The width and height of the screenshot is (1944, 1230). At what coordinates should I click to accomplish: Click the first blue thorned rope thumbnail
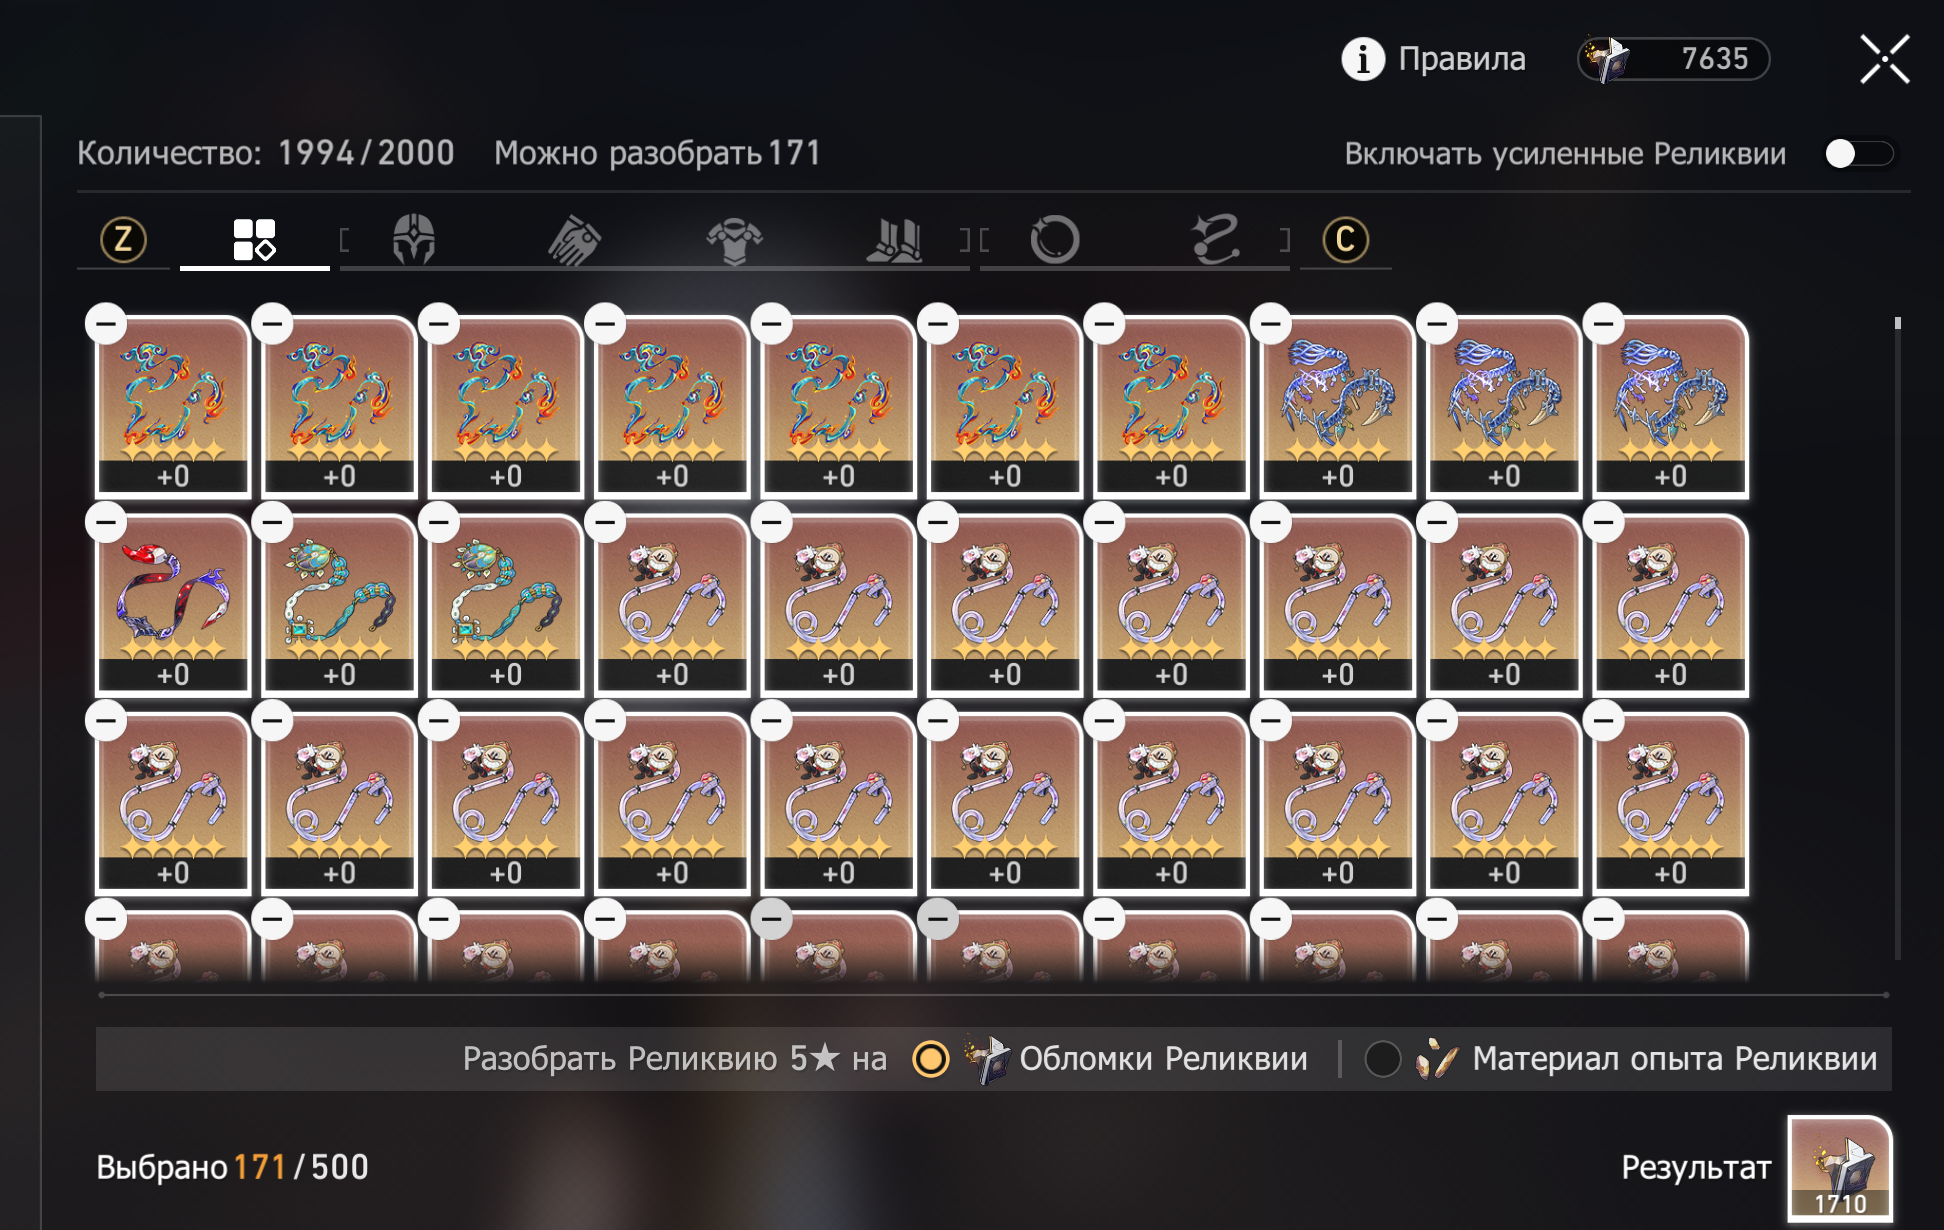click(1338, 407)
